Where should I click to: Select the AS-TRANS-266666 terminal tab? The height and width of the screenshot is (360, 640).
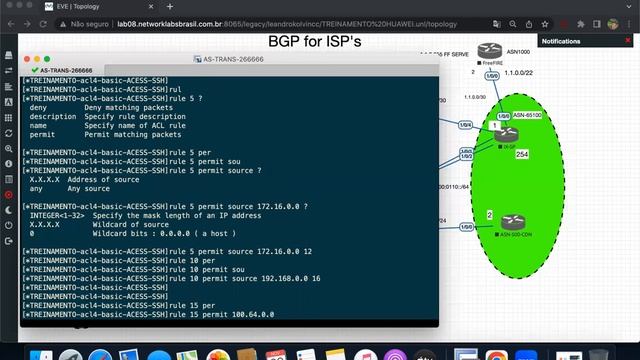pos(62,70)
